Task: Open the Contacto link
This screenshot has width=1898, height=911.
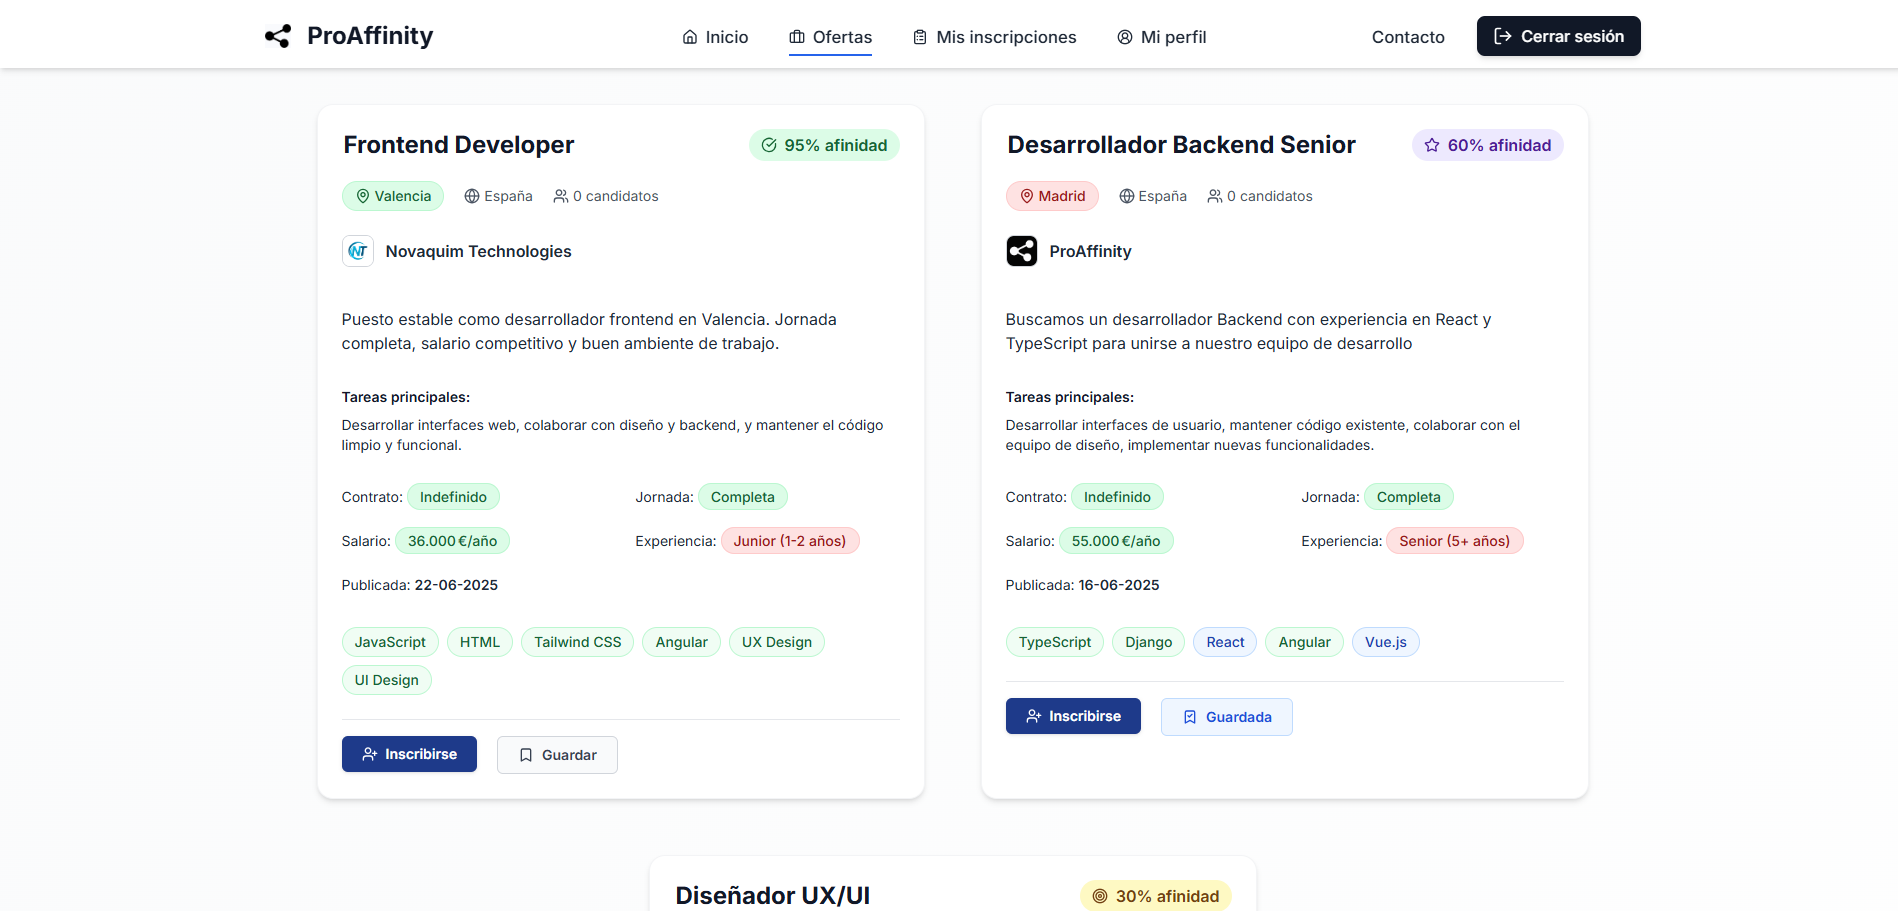Action: click(x=1408, y=37)
